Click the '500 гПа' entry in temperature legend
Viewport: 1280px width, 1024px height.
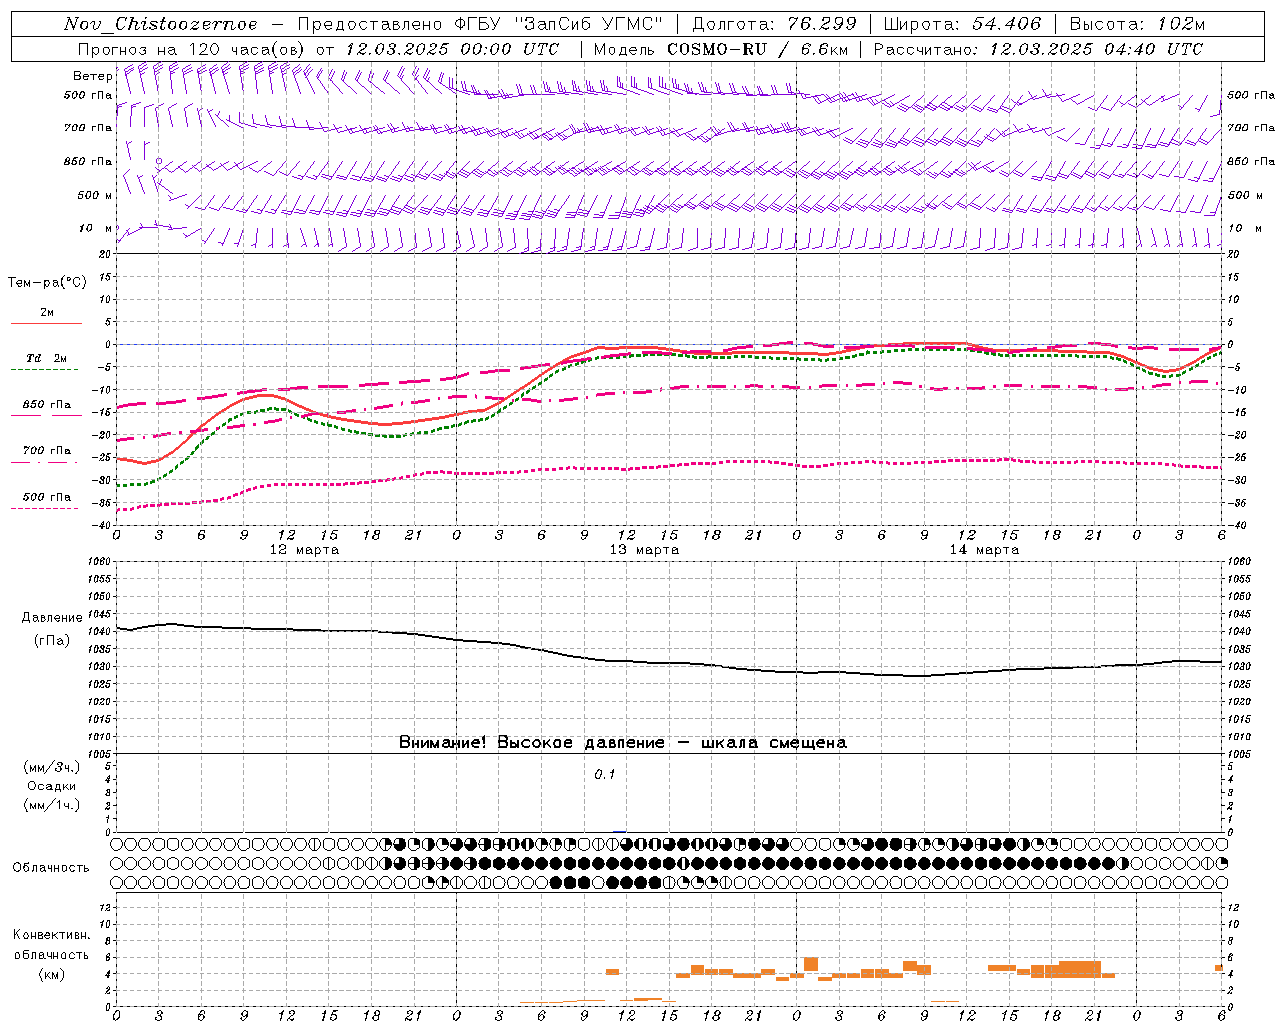(x=47, y=497)
